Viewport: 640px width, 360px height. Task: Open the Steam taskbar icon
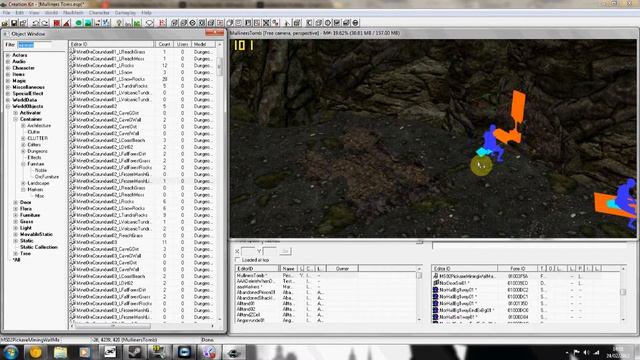click(135, 352)
